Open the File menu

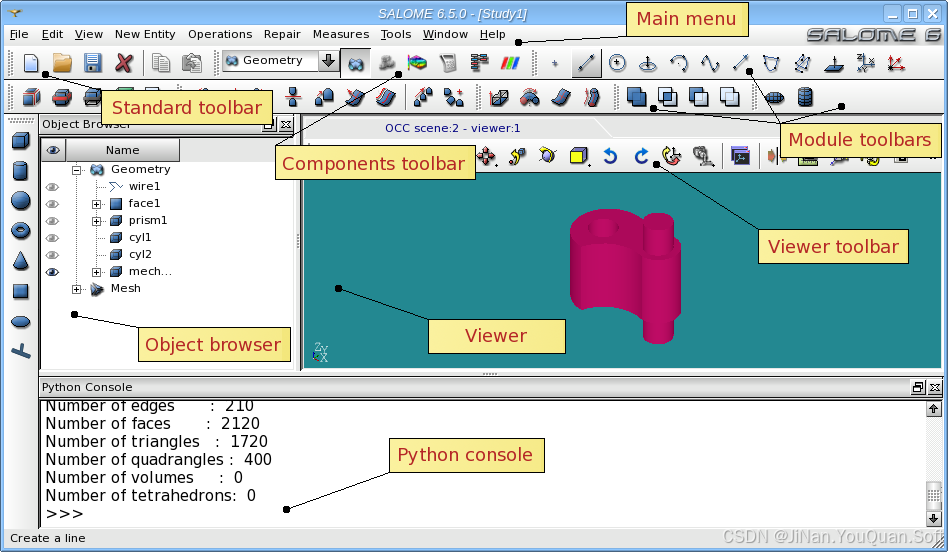point(19,34)
